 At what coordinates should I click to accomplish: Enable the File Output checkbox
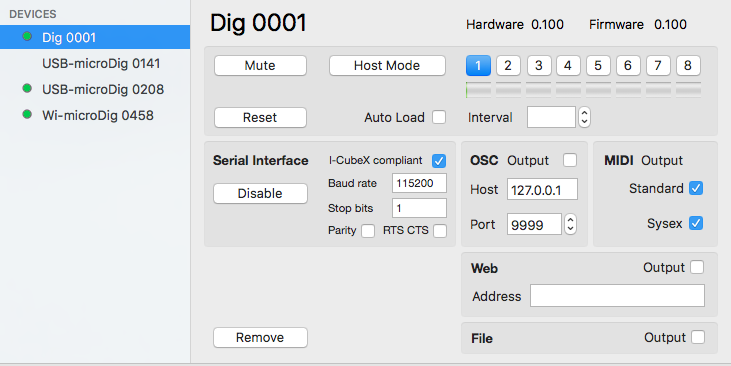697,337
